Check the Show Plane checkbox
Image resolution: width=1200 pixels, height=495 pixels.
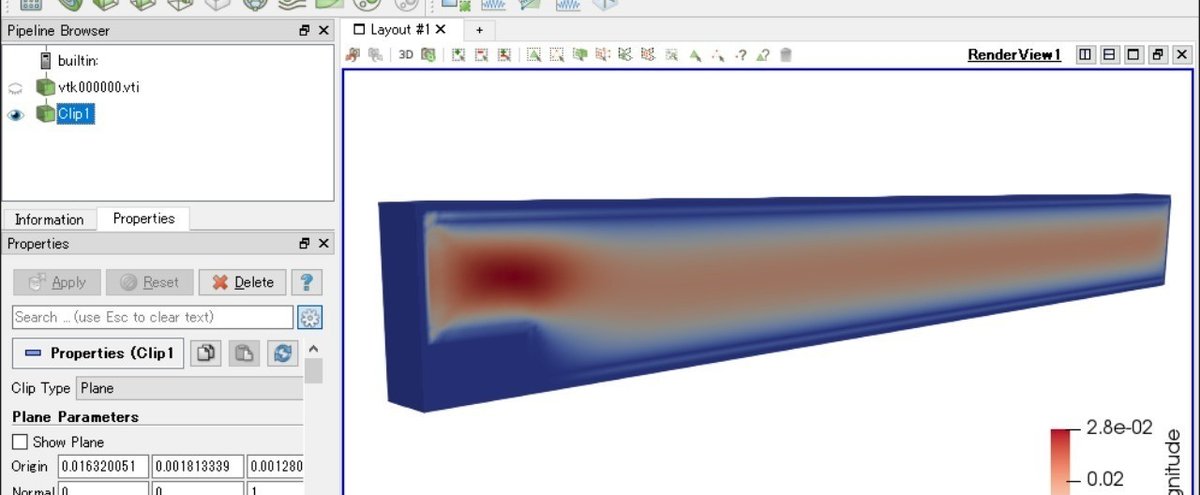click(x=20, y=442)
